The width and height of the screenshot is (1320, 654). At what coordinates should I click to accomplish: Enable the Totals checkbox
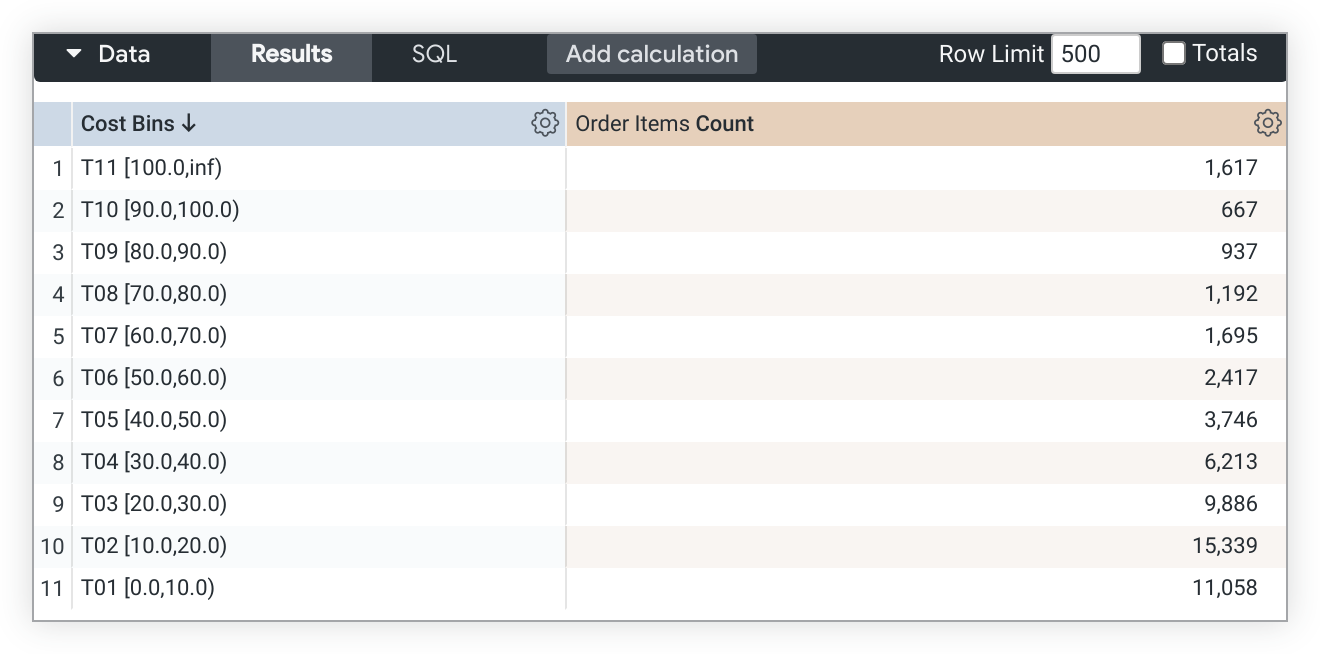point(1174,54)
